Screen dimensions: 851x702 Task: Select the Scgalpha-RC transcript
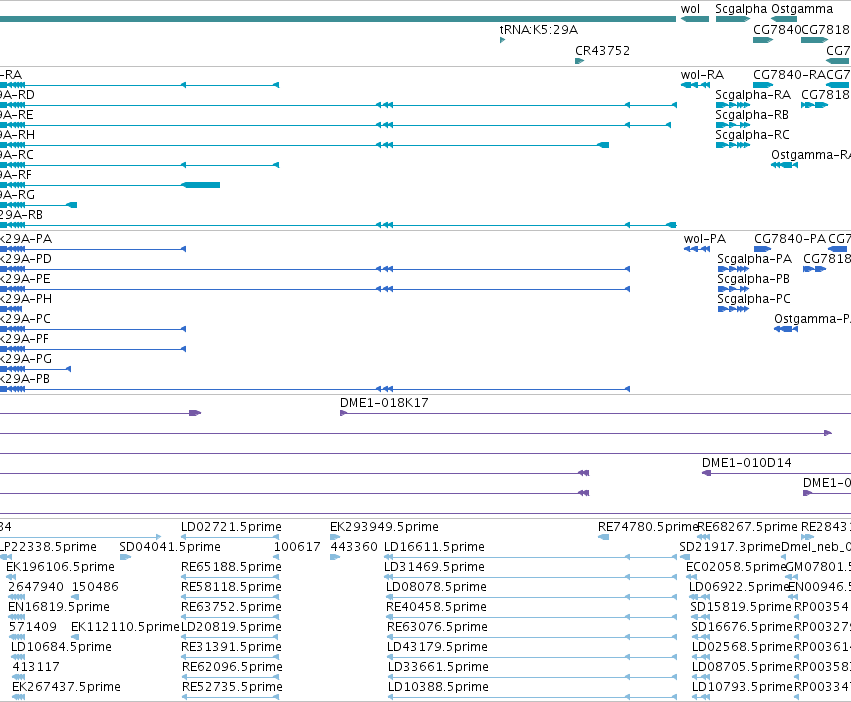(x=733, y=146)
